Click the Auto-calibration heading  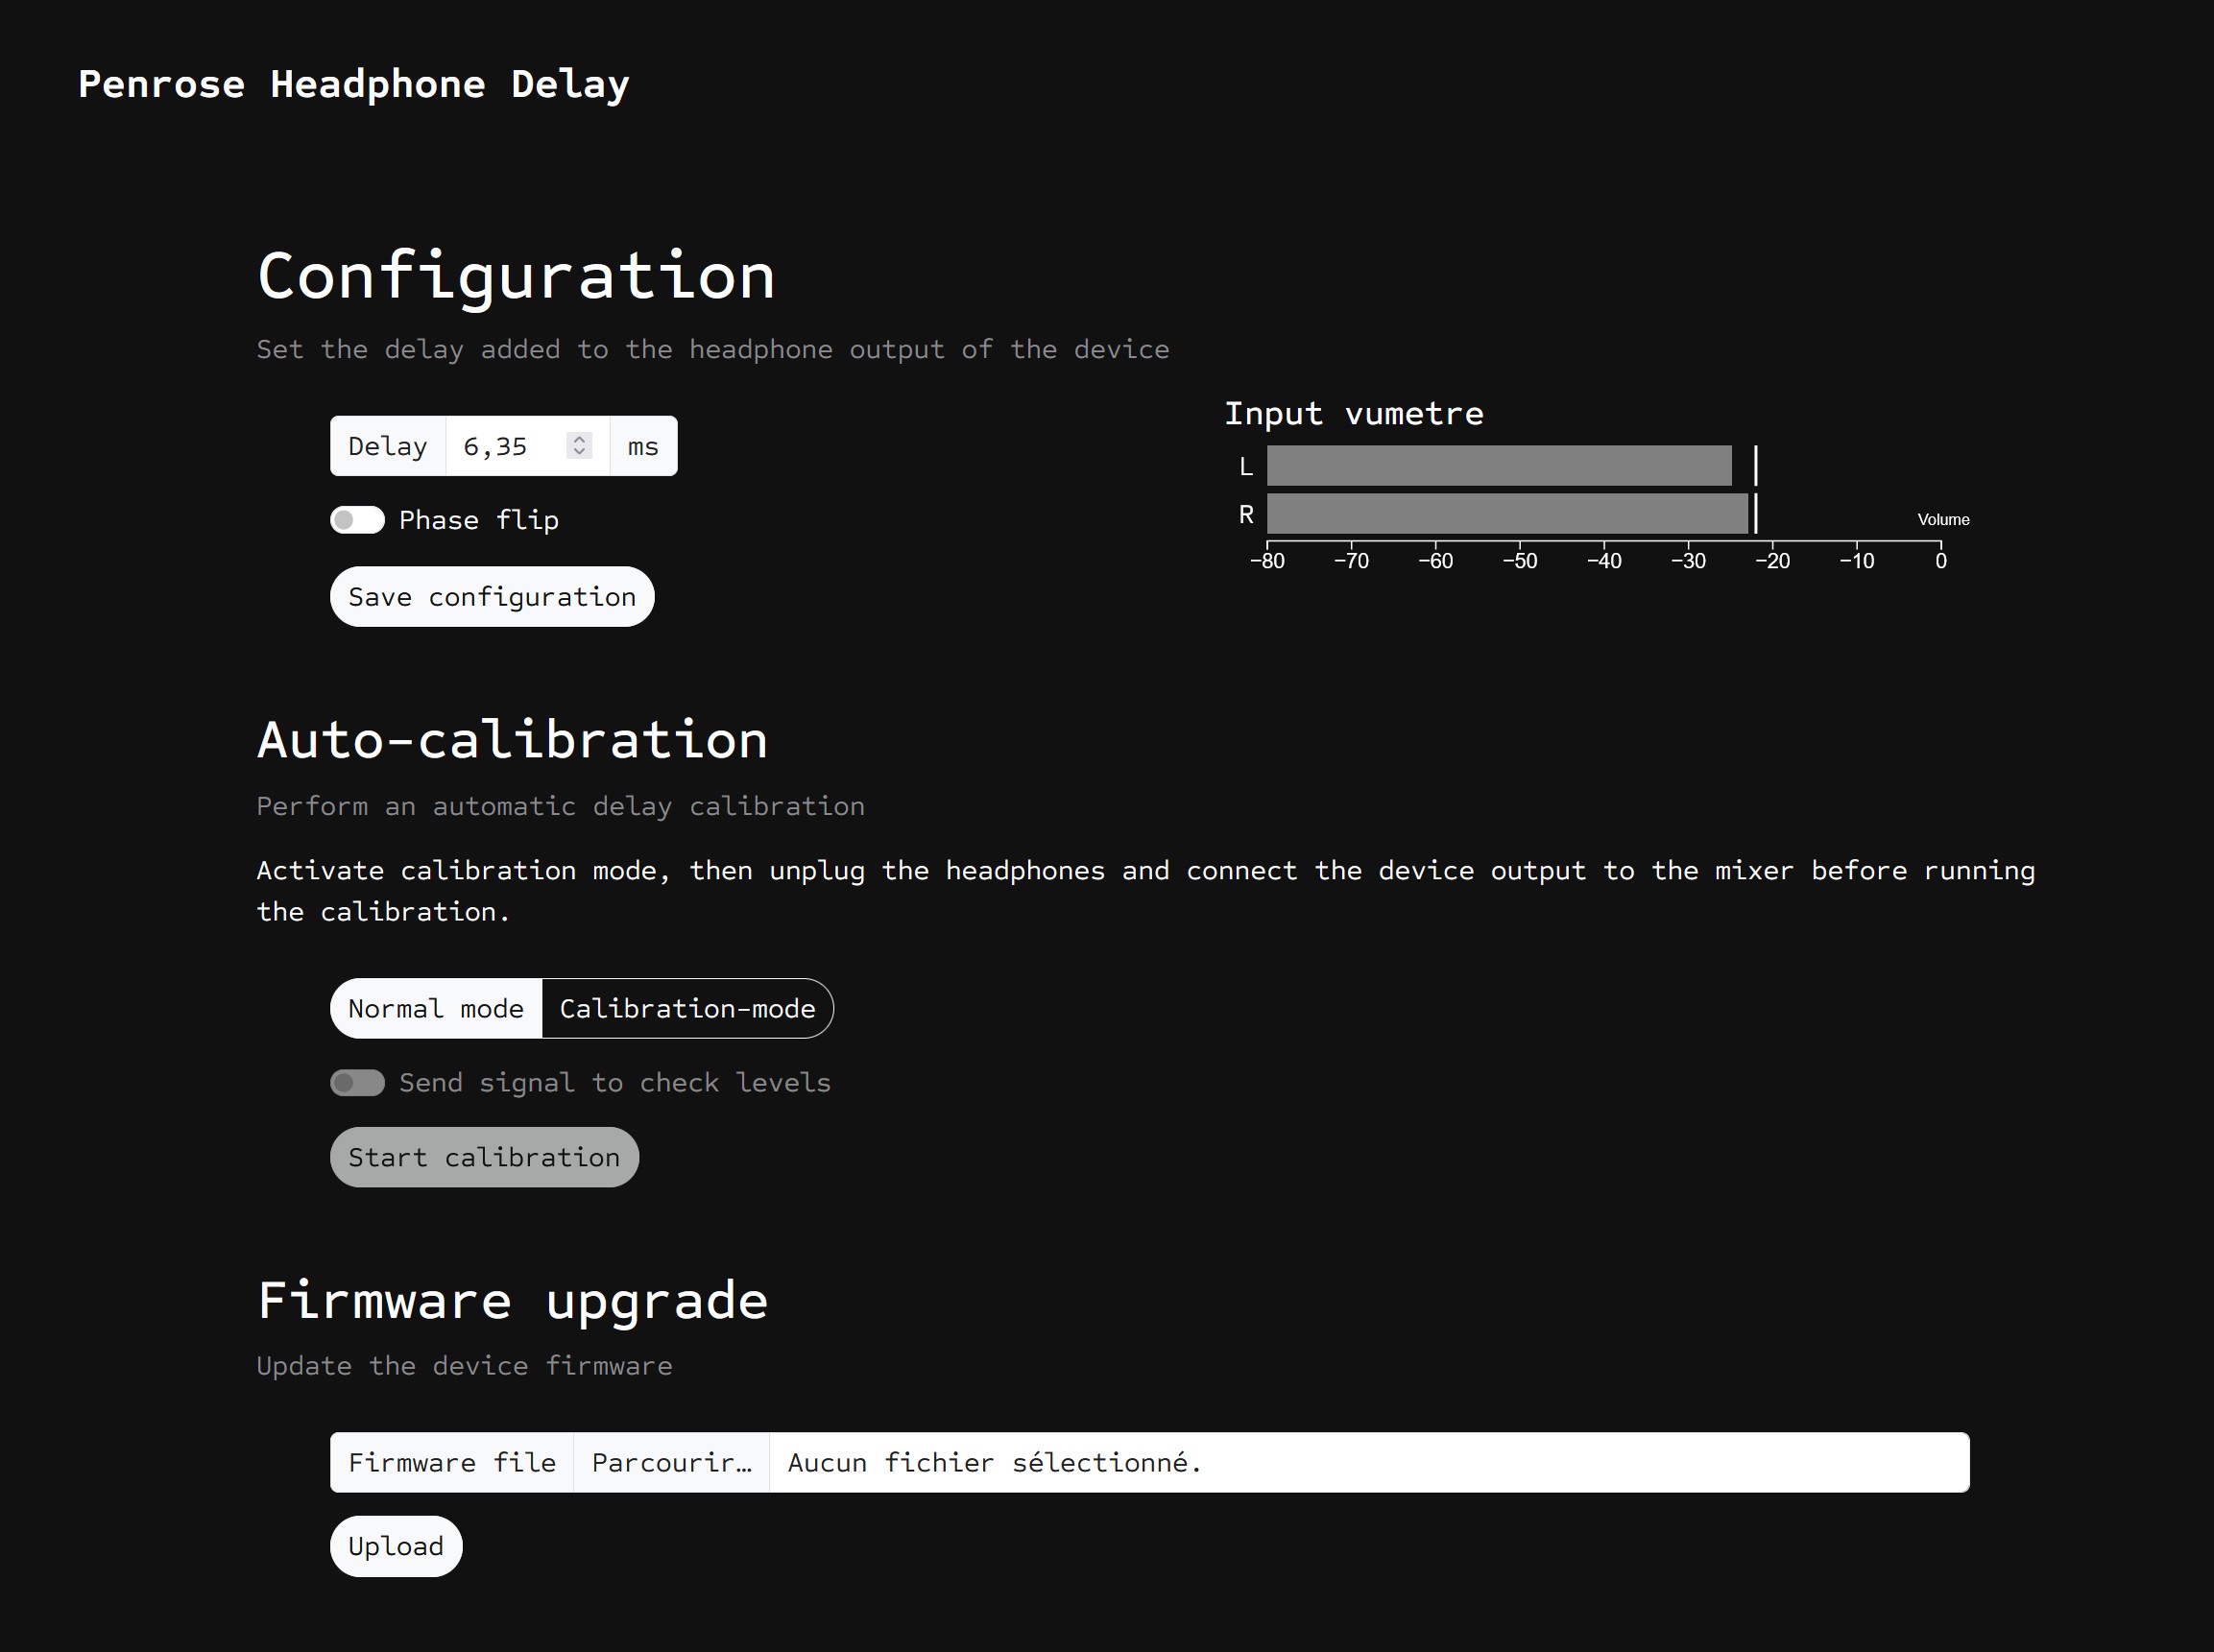pyautogui.click(x=512, y=740)
